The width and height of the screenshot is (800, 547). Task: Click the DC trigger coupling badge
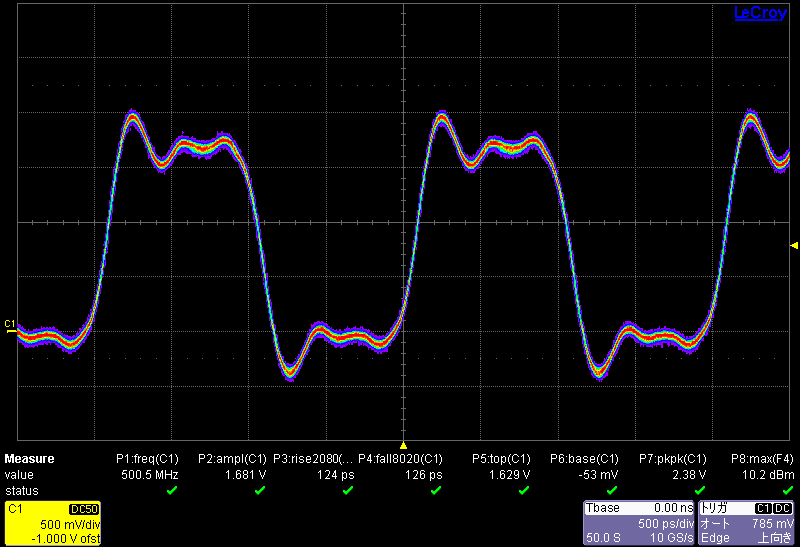[783, 508]
